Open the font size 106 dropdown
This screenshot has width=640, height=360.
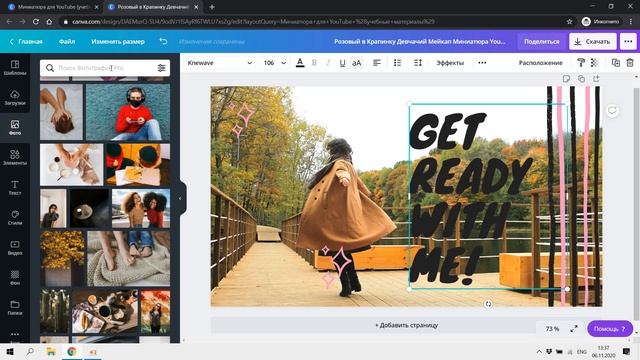tap(275, 63)
